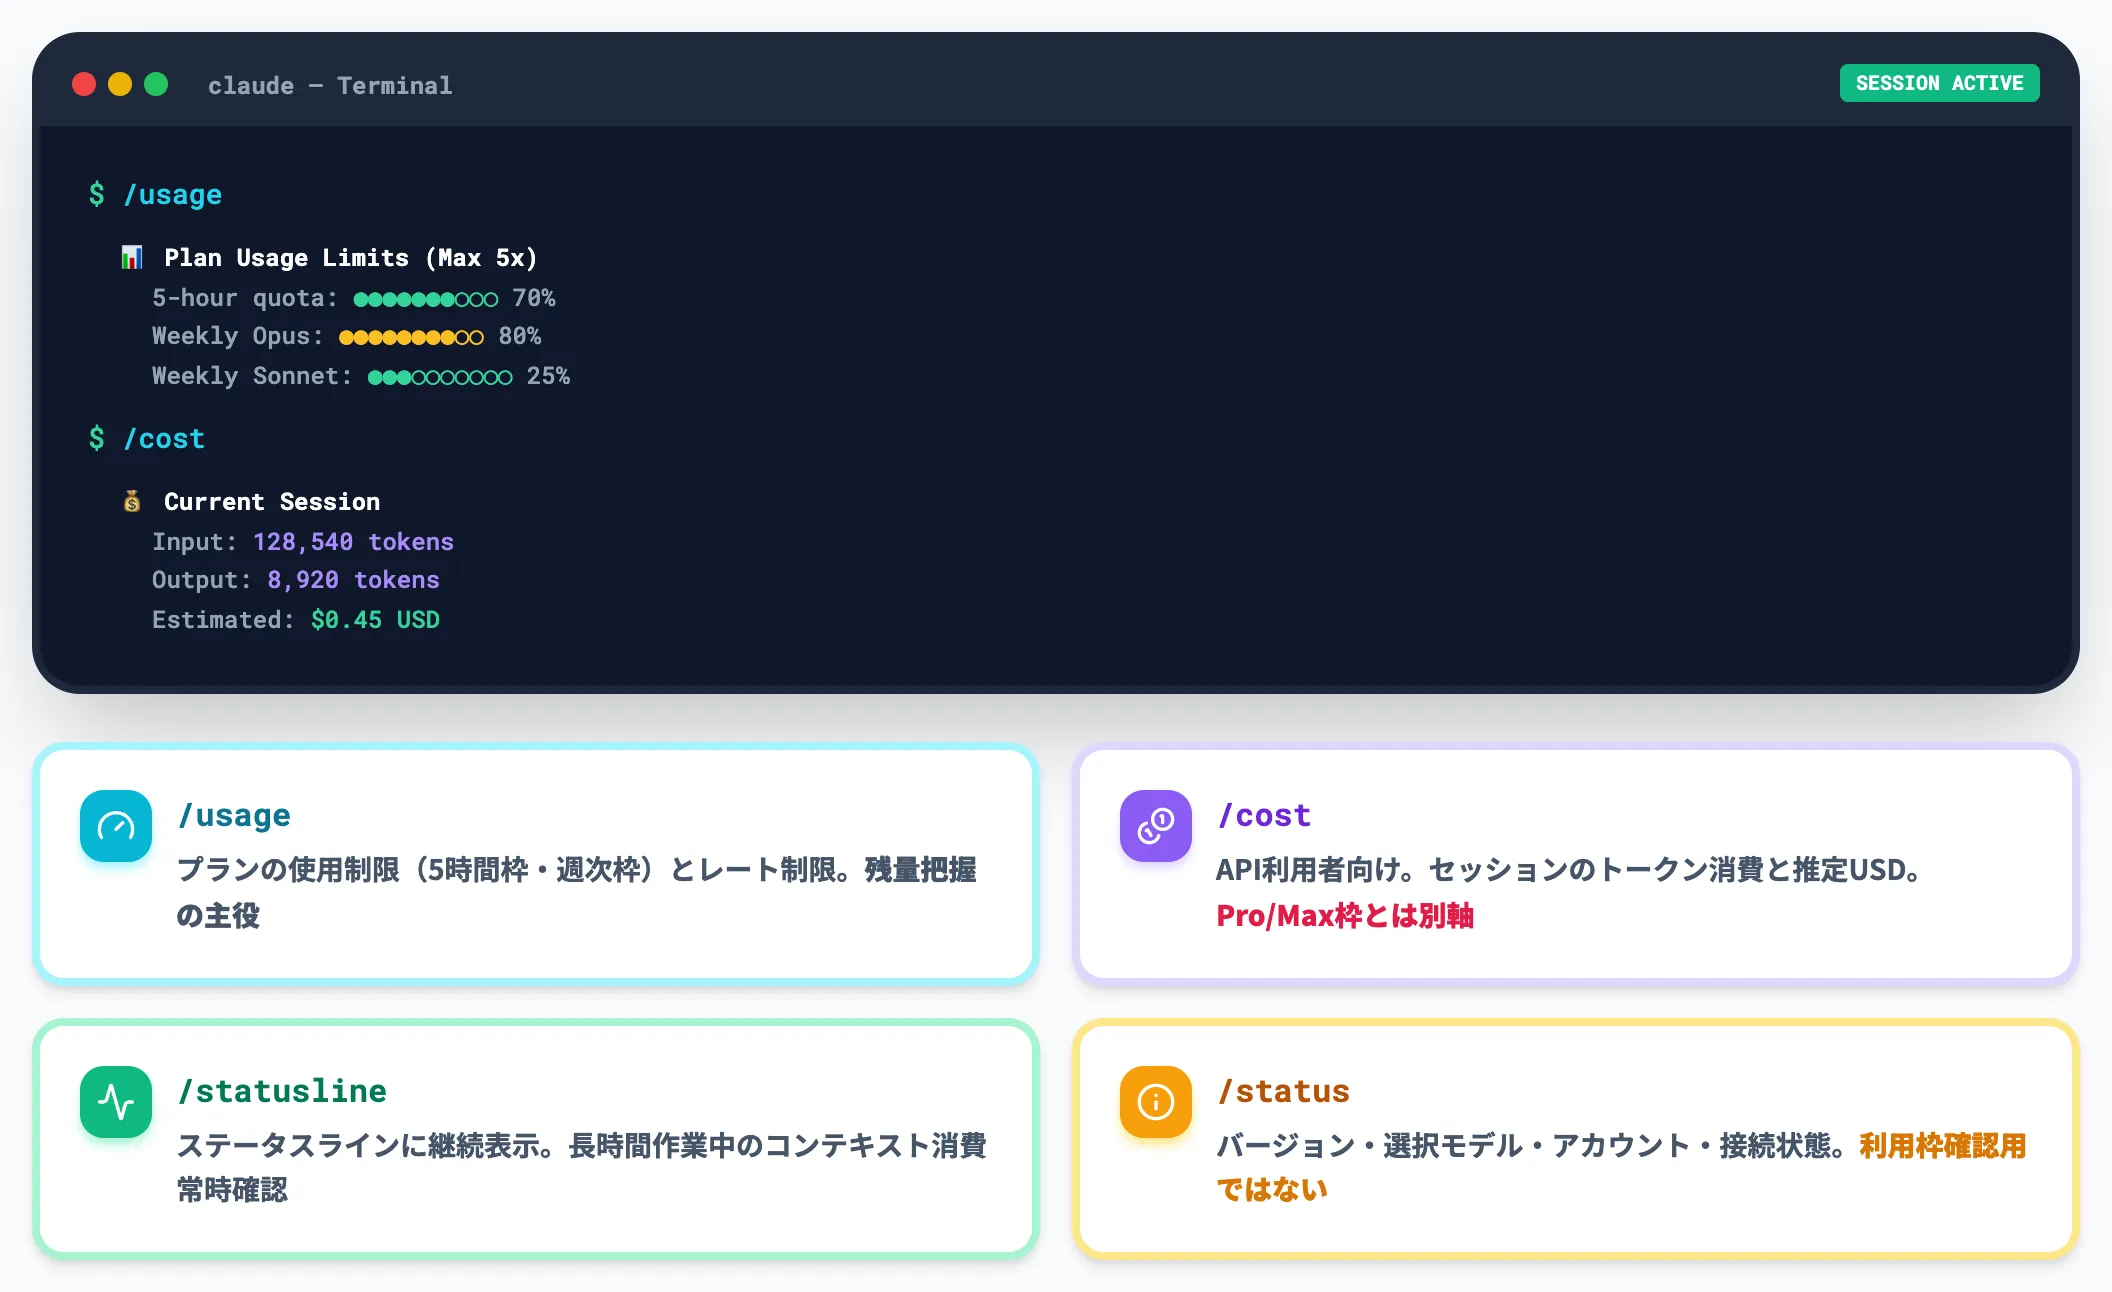Click the money bag emoji beside Current Session
Screen dimensions: 2112x1292
132,501
